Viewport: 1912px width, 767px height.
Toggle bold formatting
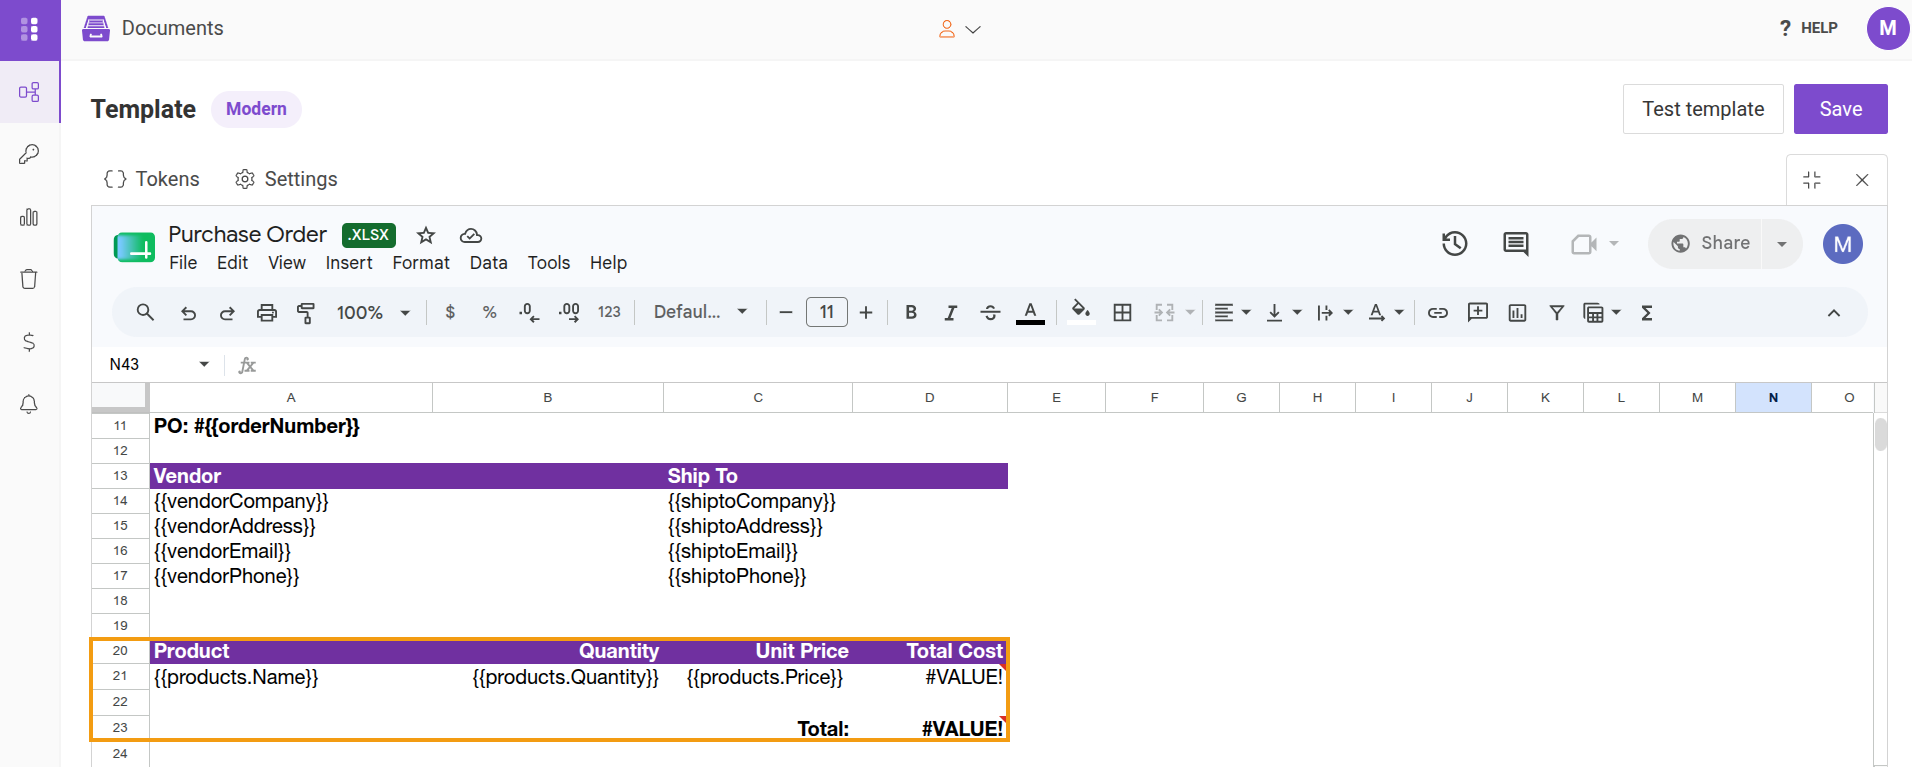tap(911, 312)
